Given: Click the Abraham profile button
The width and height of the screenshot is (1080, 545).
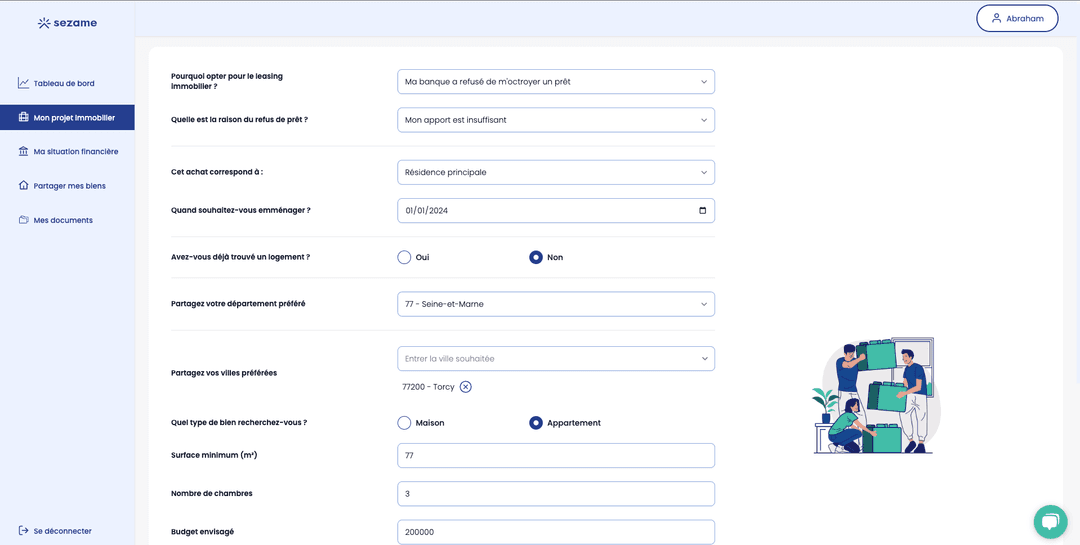Looking at the screenshot, I should tap(1017, 18).
